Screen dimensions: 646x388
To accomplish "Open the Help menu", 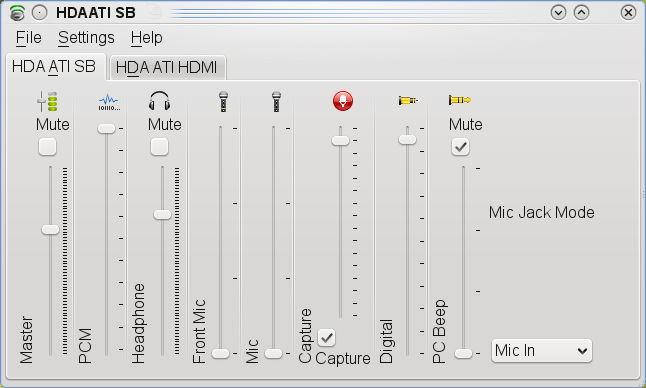I will pyautogui.click(x=146, y=38).
